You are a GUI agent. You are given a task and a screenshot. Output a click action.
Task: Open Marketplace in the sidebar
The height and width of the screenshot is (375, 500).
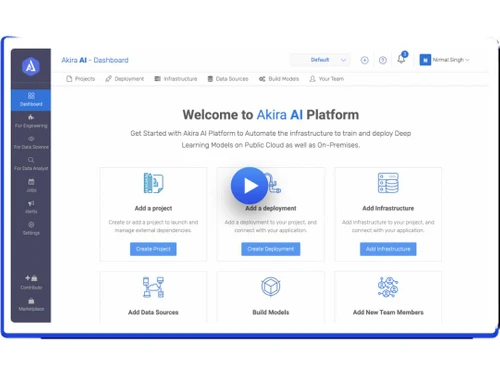(31, 304)
